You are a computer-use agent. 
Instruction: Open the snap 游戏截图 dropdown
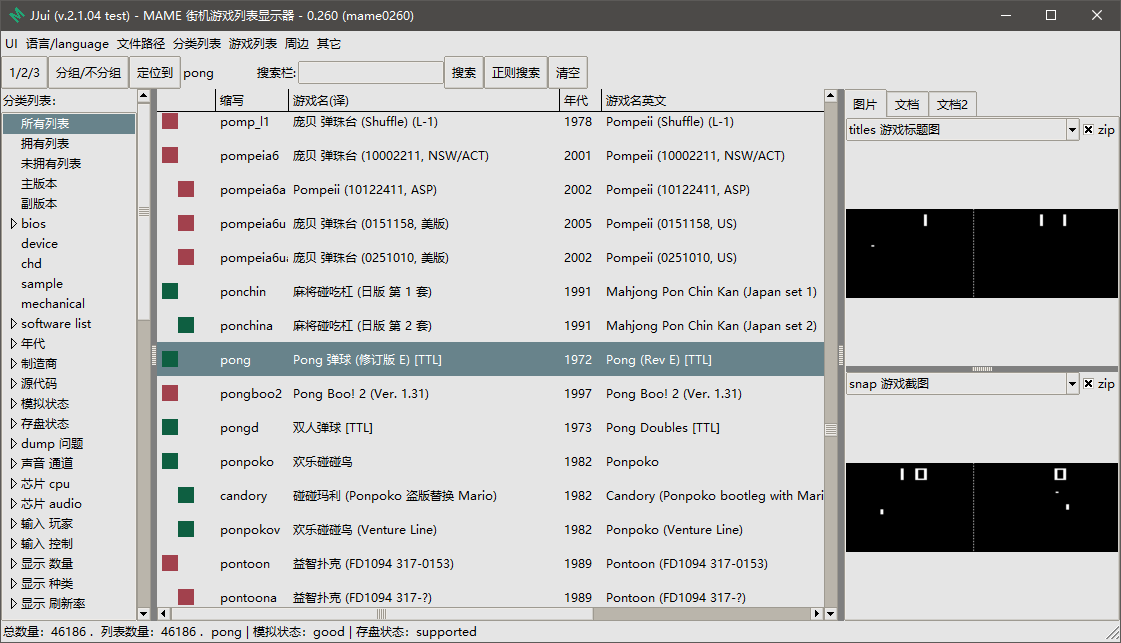1072,383
